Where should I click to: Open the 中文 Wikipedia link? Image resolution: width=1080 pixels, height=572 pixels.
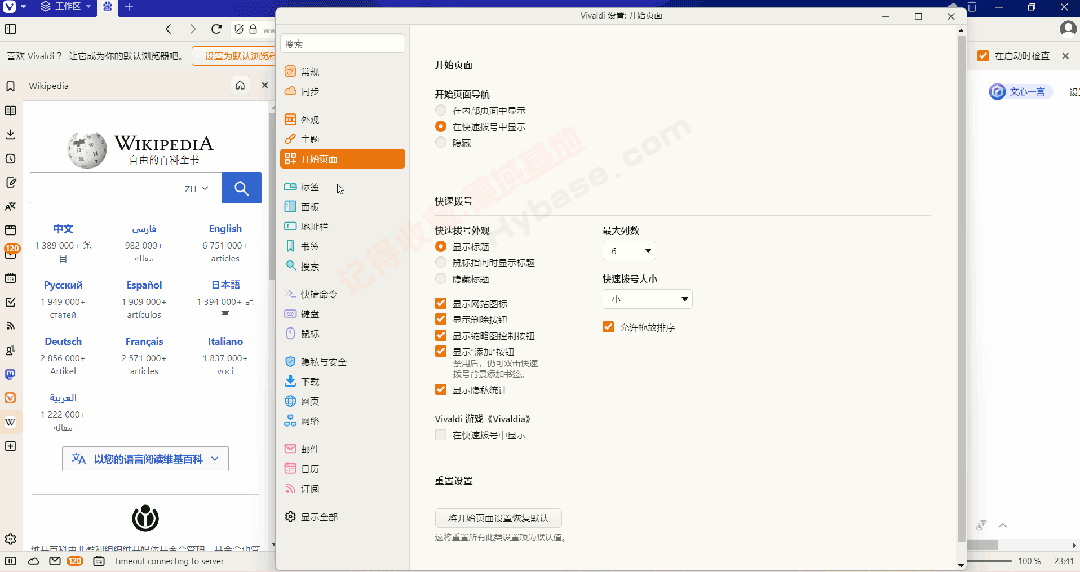pos(63,228)
